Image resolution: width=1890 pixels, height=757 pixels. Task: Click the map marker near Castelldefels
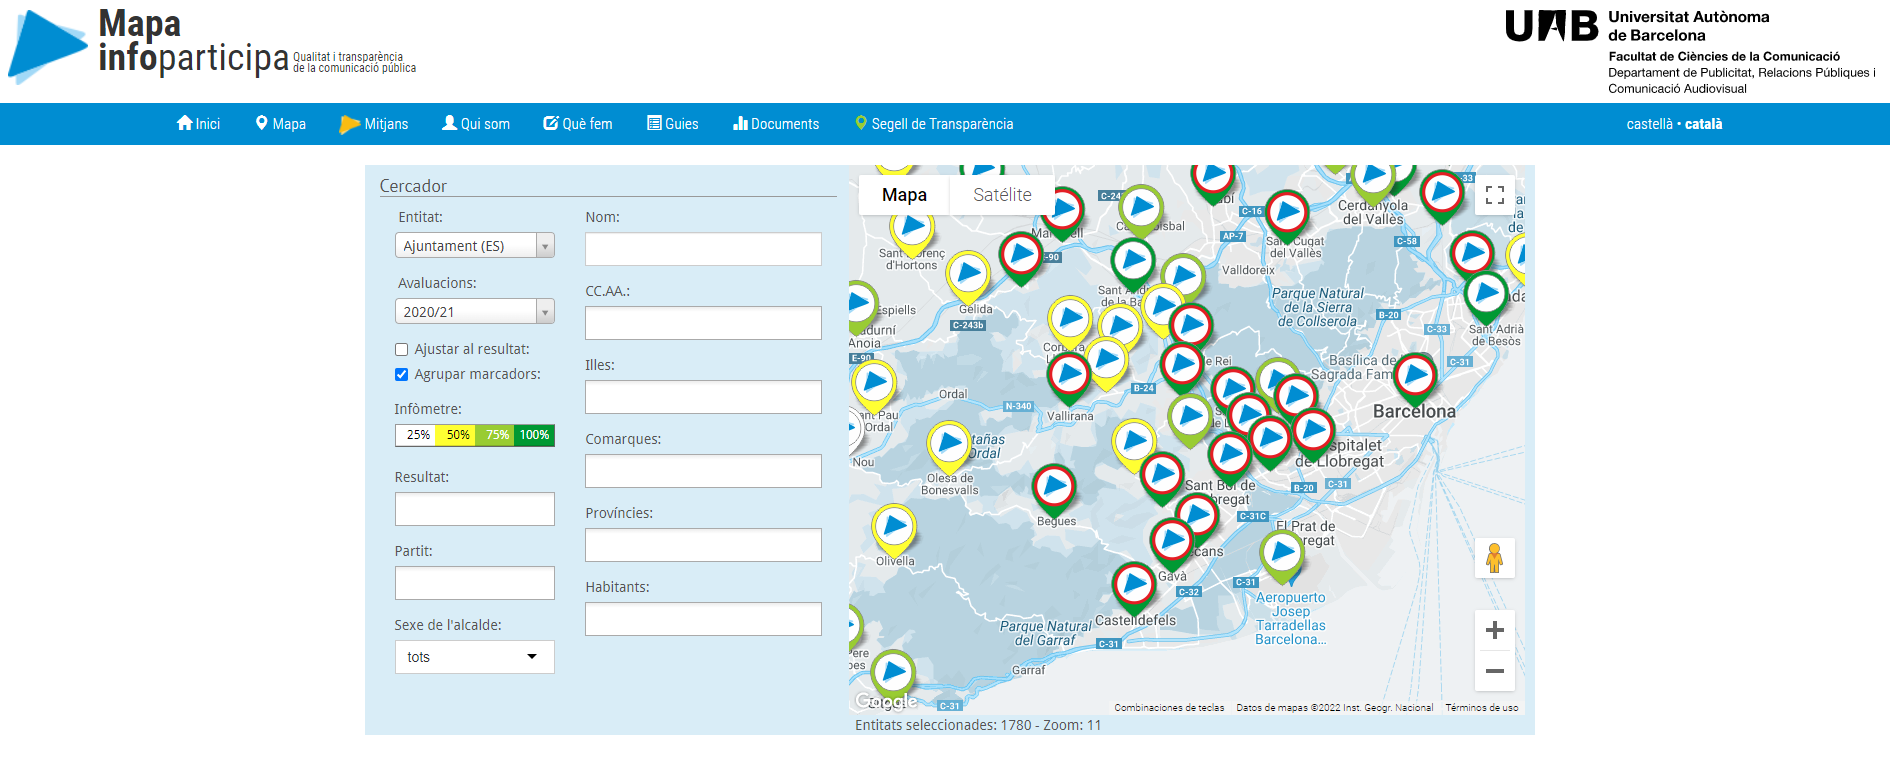click(1134, 584)
